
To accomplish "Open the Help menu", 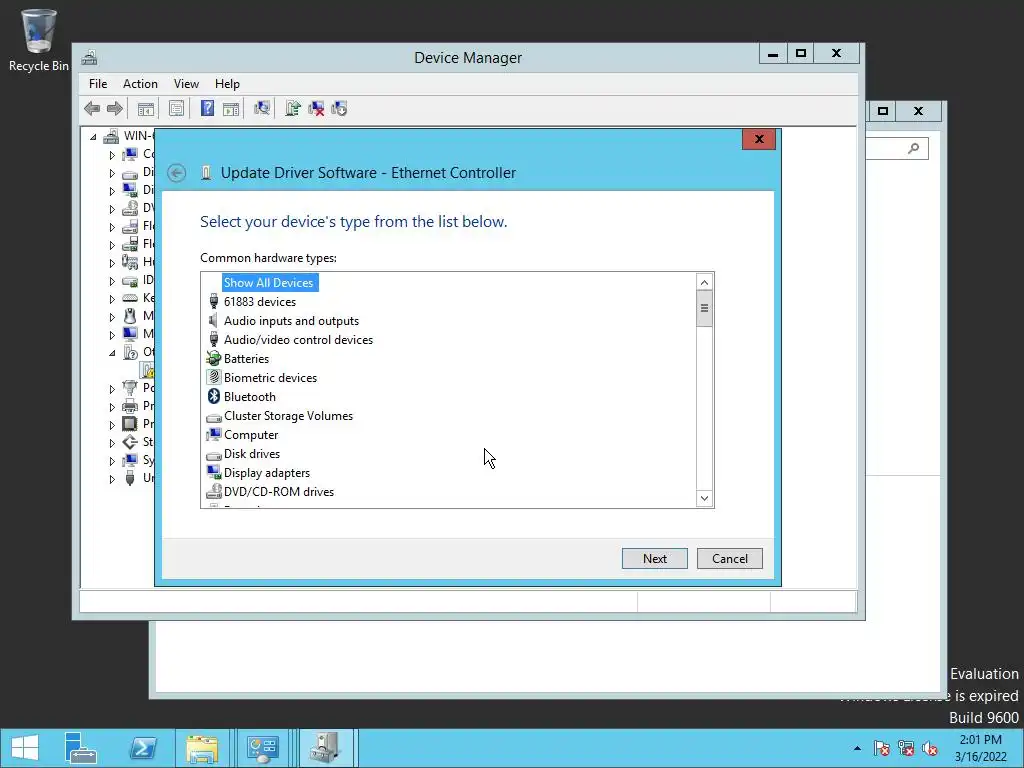I will click(x=227, y=84).
